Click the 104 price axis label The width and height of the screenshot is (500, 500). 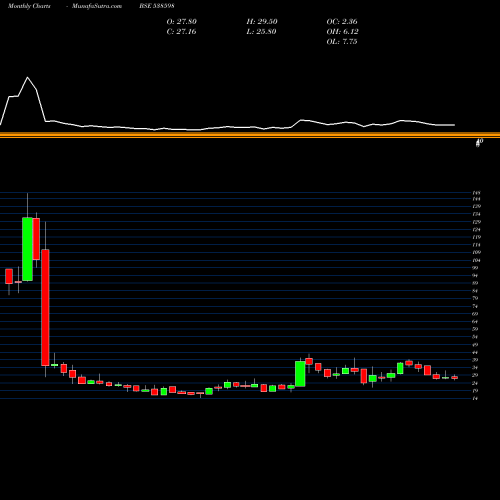[476, 260]
